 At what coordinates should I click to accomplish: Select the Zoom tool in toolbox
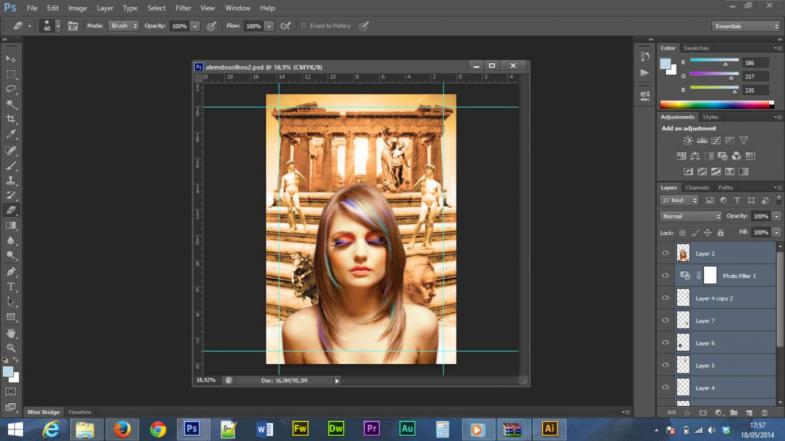click(x=12, y=347)
